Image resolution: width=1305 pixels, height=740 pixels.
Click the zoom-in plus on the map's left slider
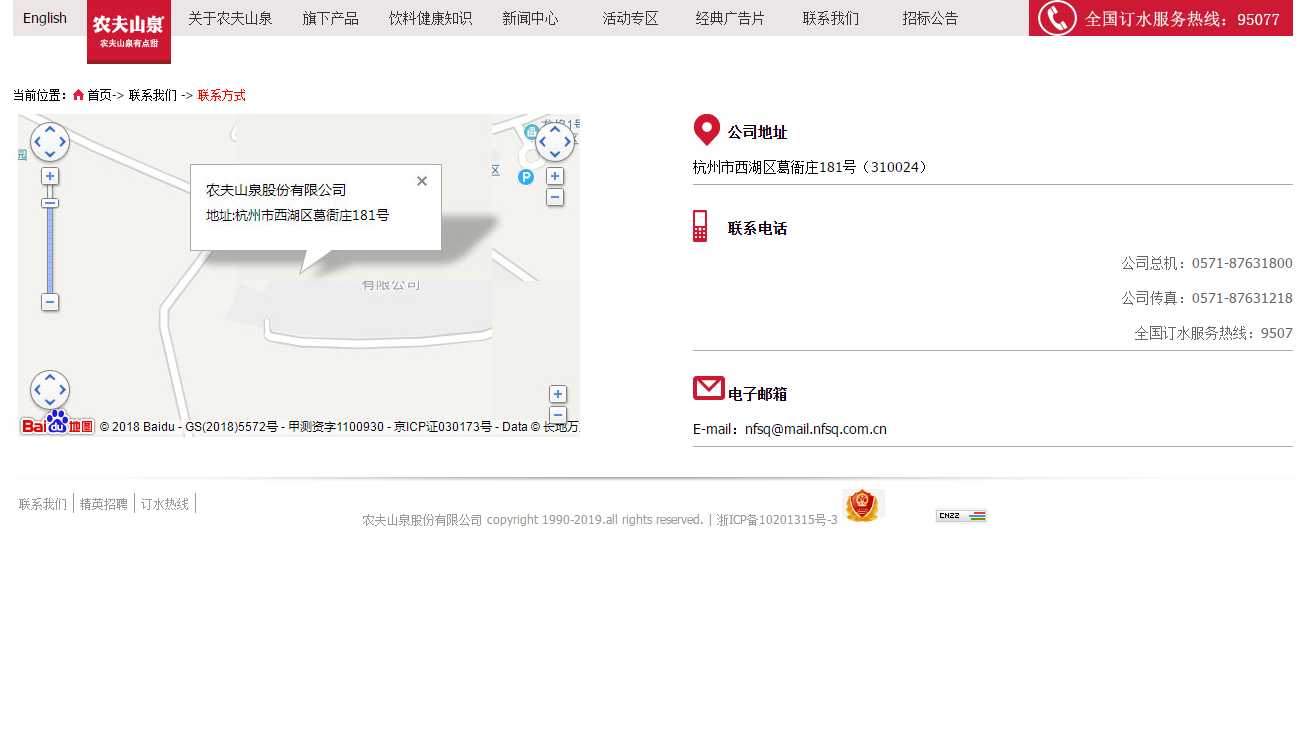click(x=50, y=176)
